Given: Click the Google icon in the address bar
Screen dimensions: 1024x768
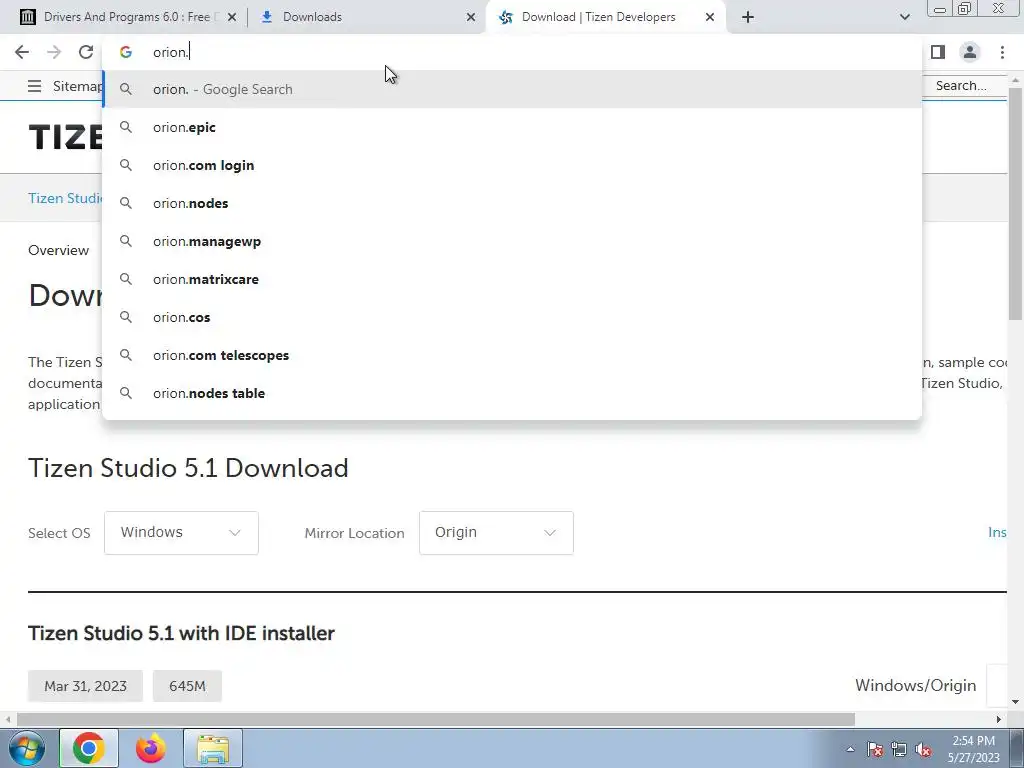Looking at the screenshot, I should [x=126, y=52].
